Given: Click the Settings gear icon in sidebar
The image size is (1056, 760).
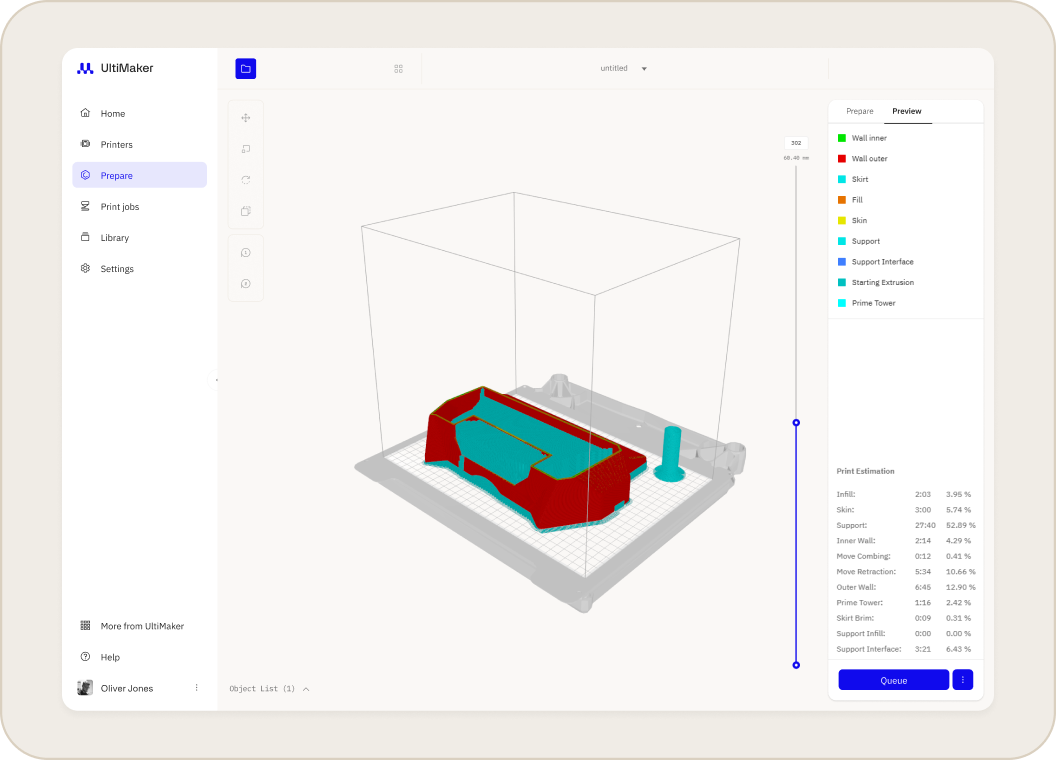Looking at the screenshot, I should coord(86,268).
